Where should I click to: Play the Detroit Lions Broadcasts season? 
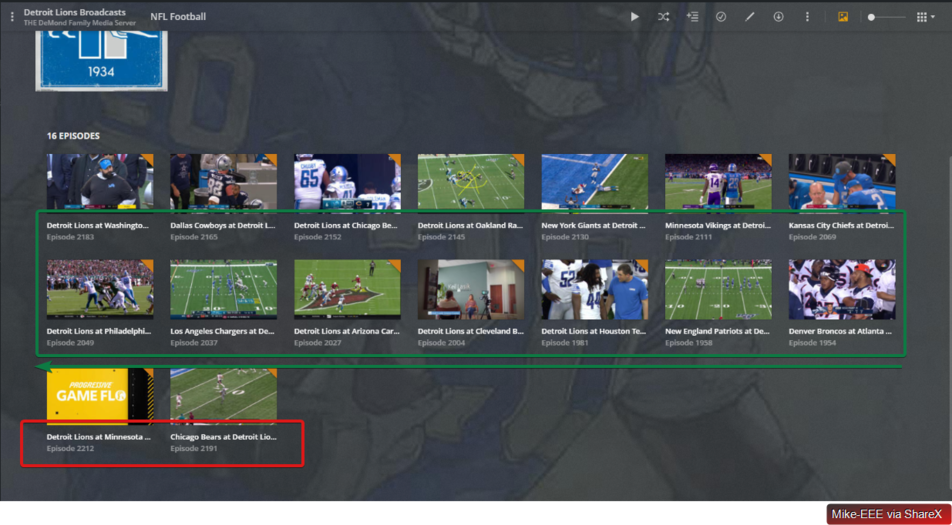[634, 17]
